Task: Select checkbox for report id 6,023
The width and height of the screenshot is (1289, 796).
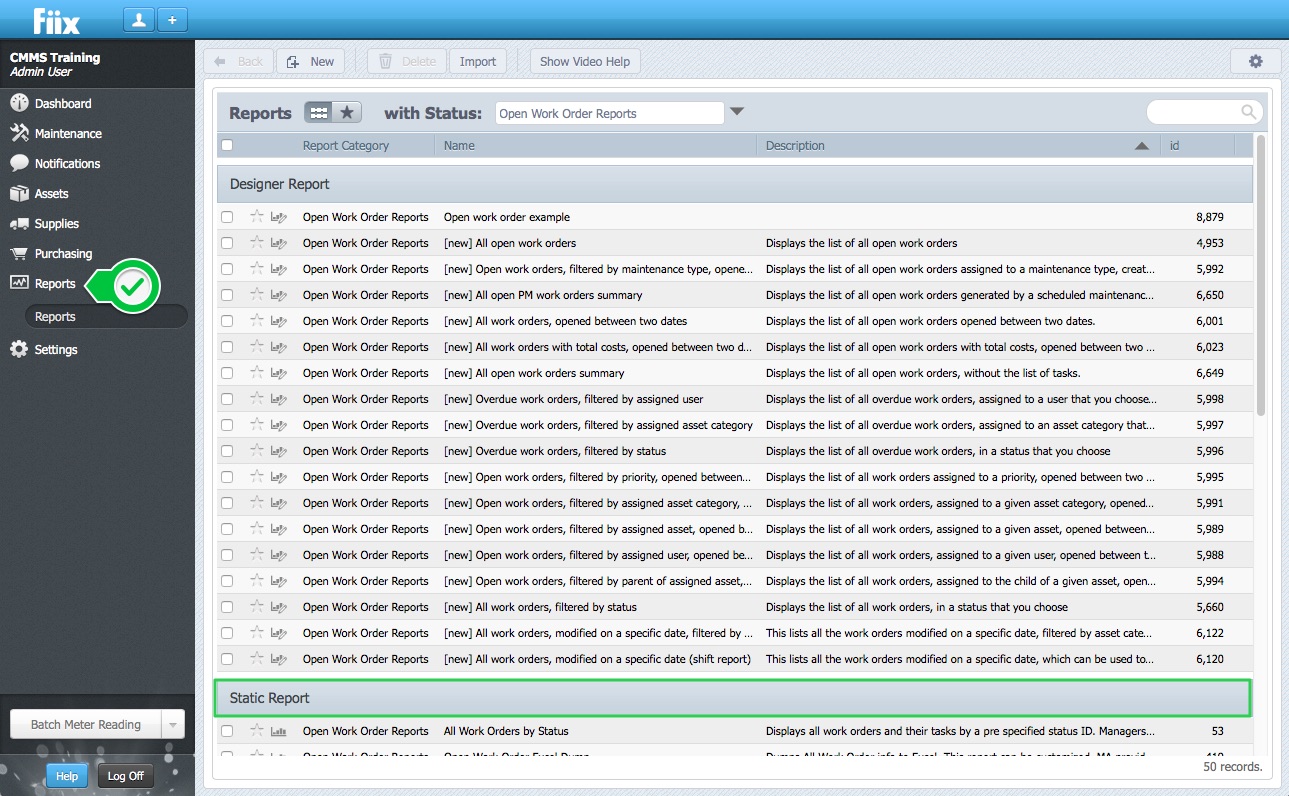Action: [227, 347]
